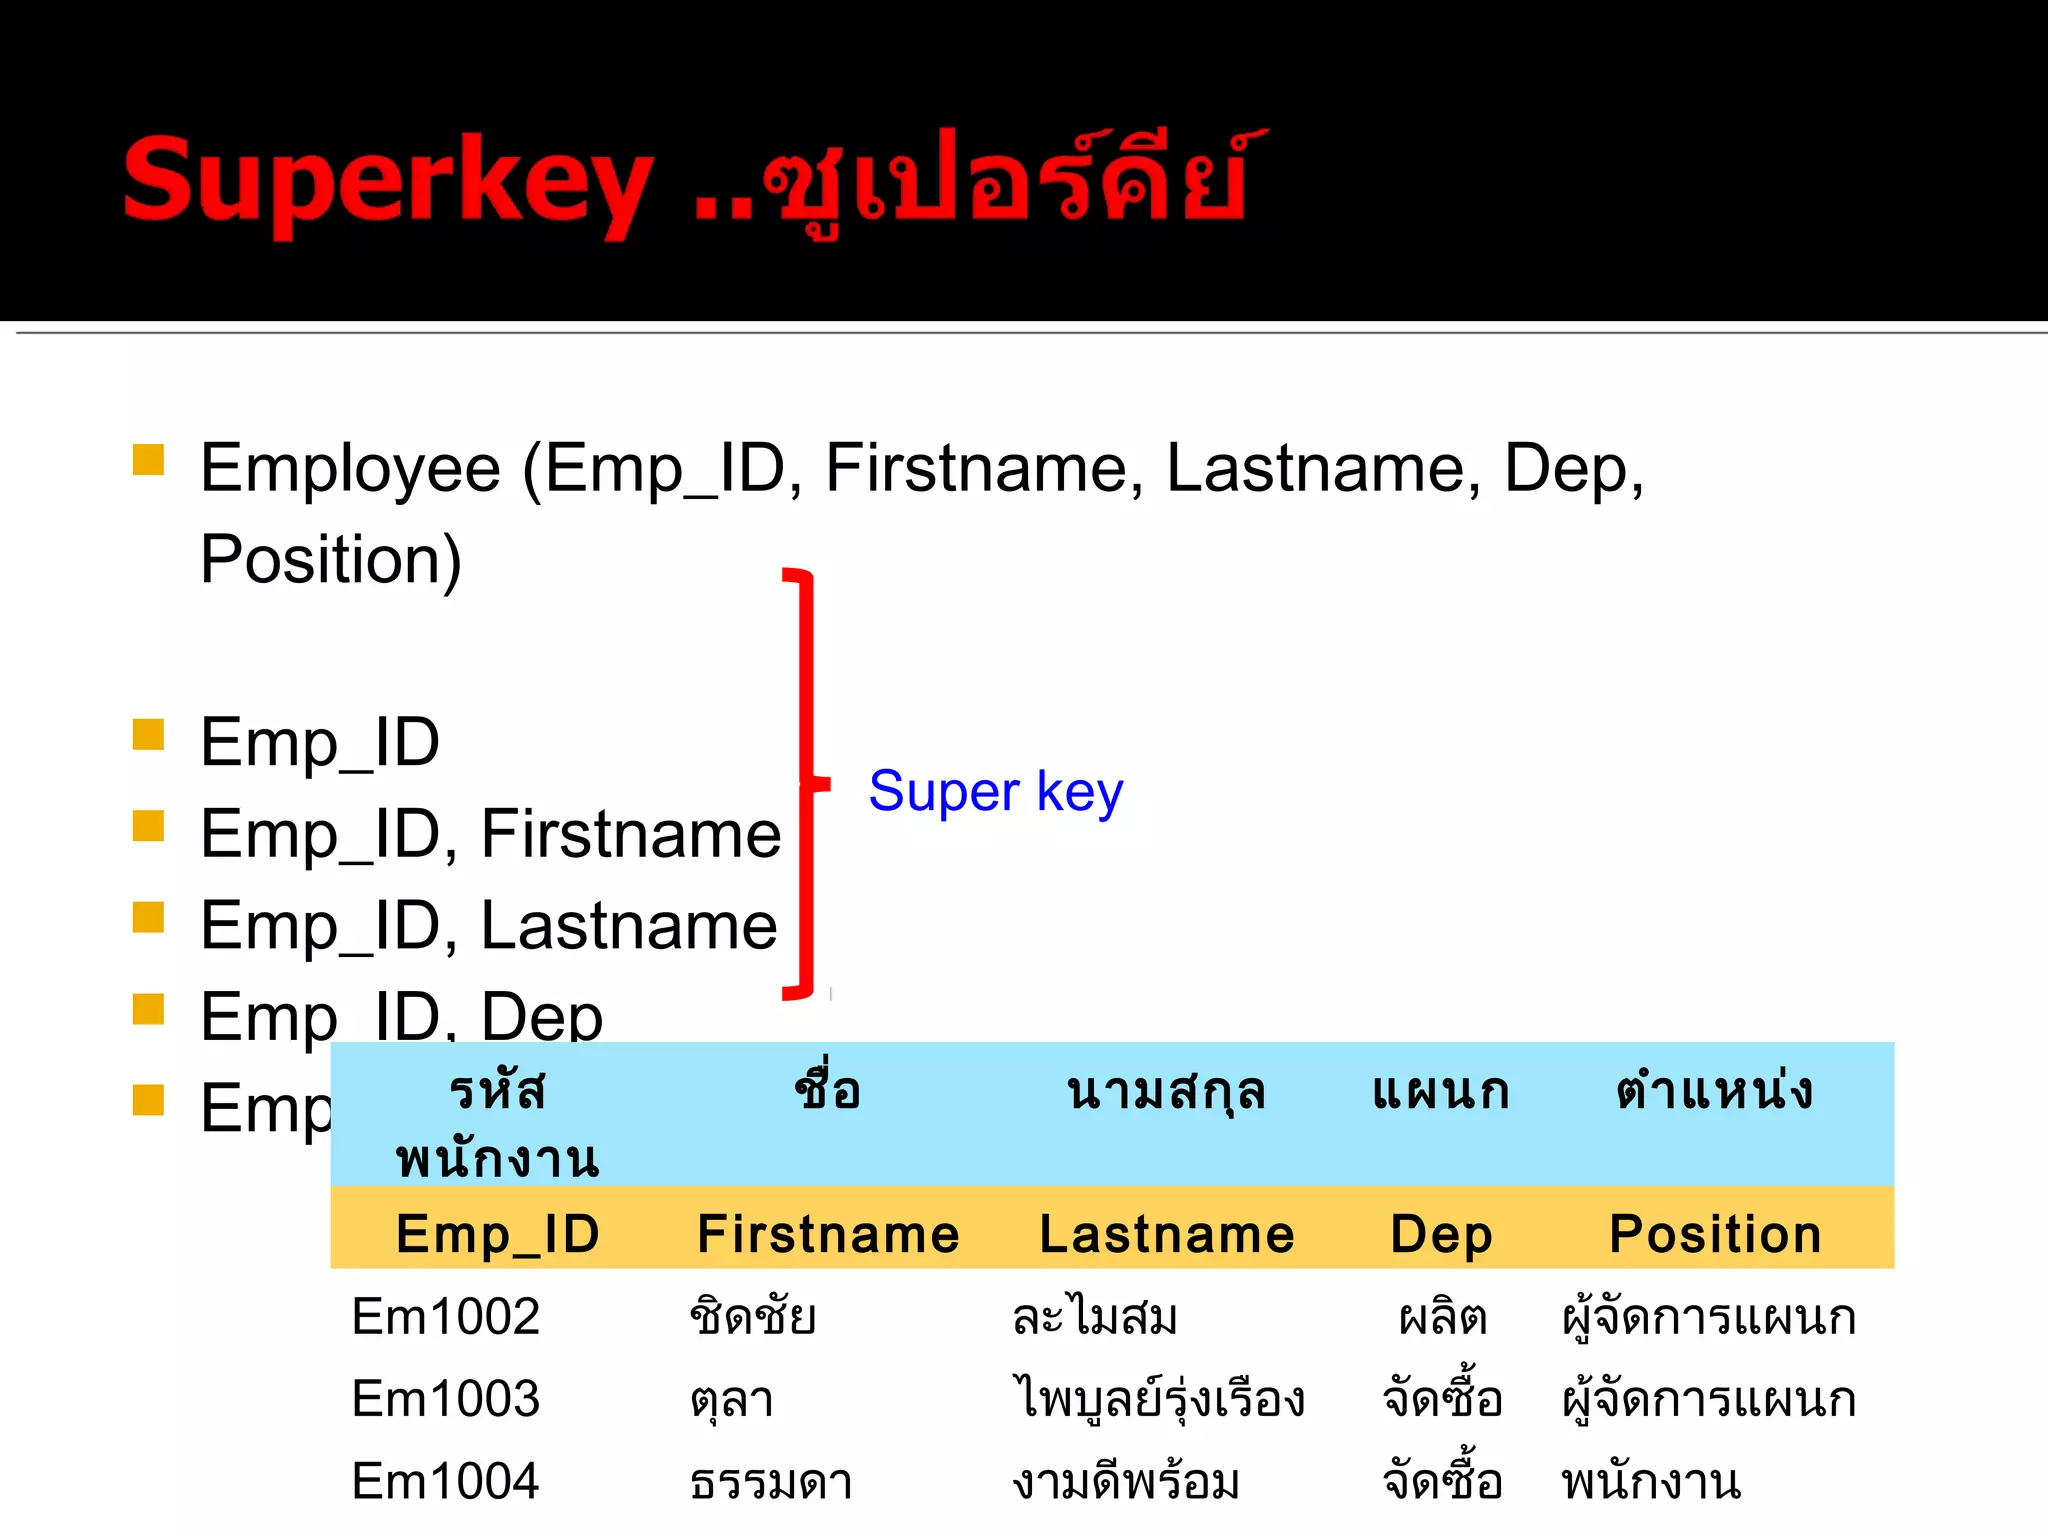Select 'ผู้จัดการแผนก' in the Em1002 row

coord(1709,1319)
